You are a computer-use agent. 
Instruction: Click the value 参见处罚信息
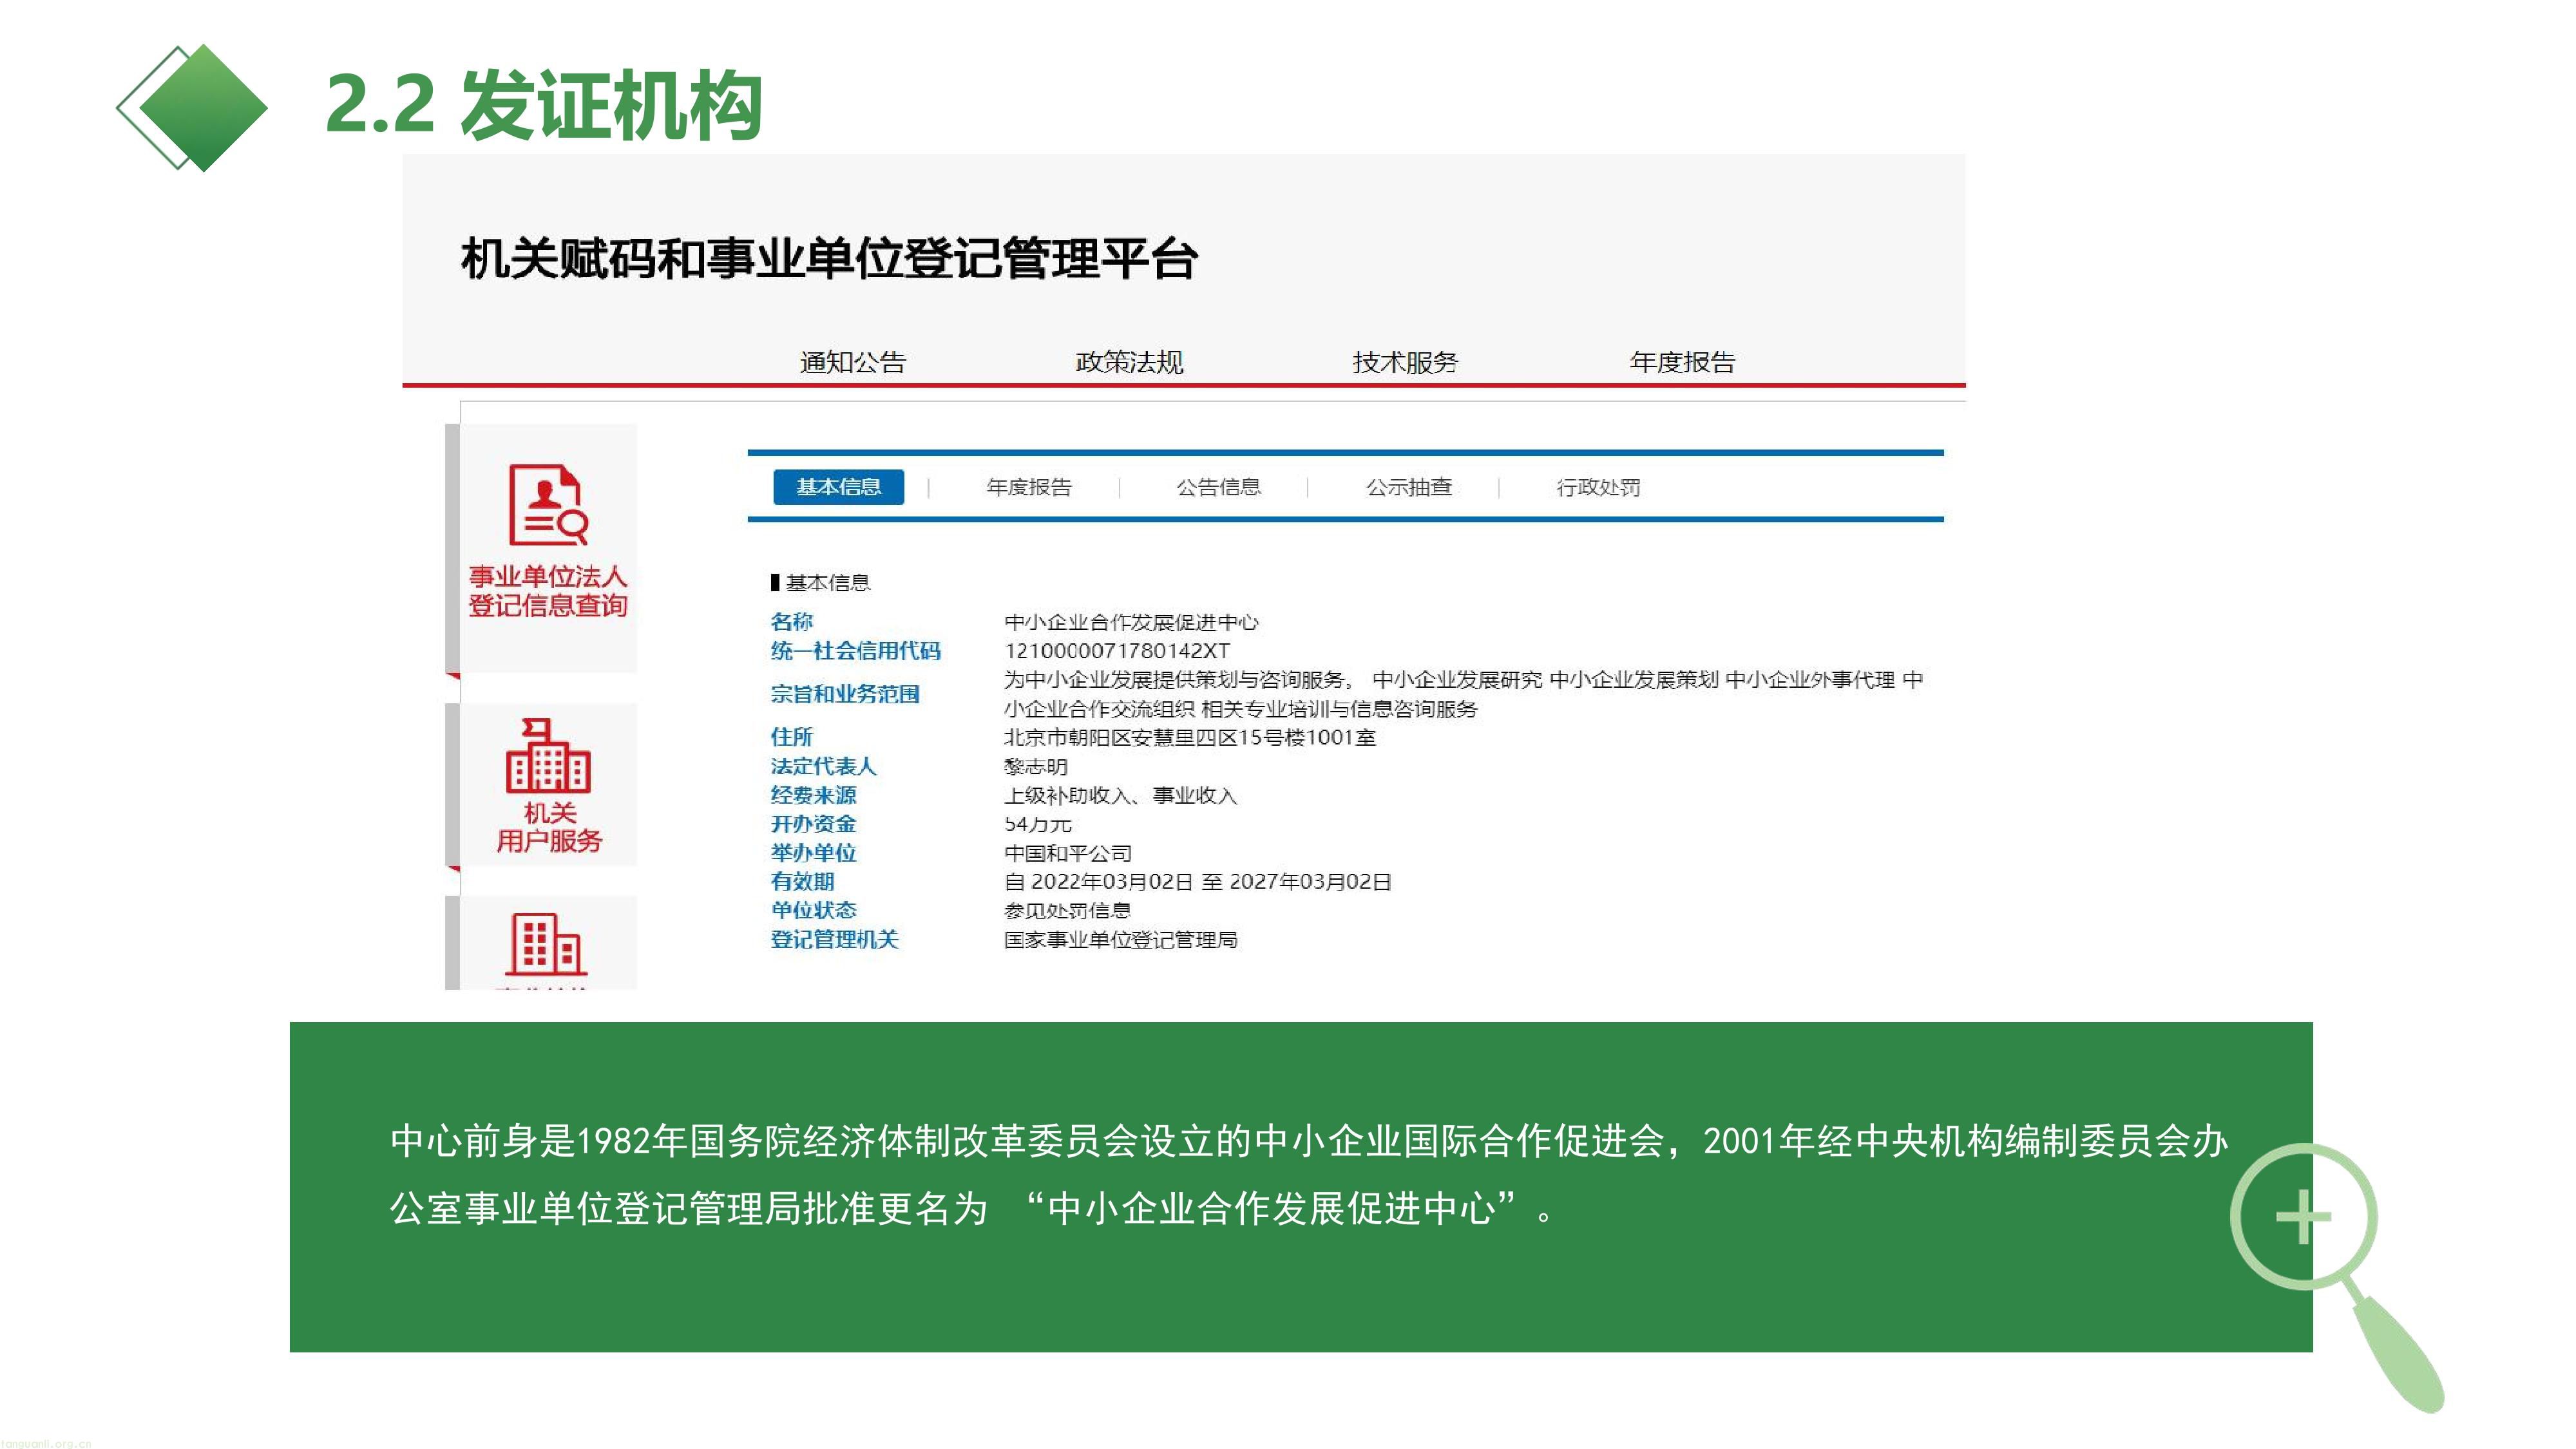1067,910
